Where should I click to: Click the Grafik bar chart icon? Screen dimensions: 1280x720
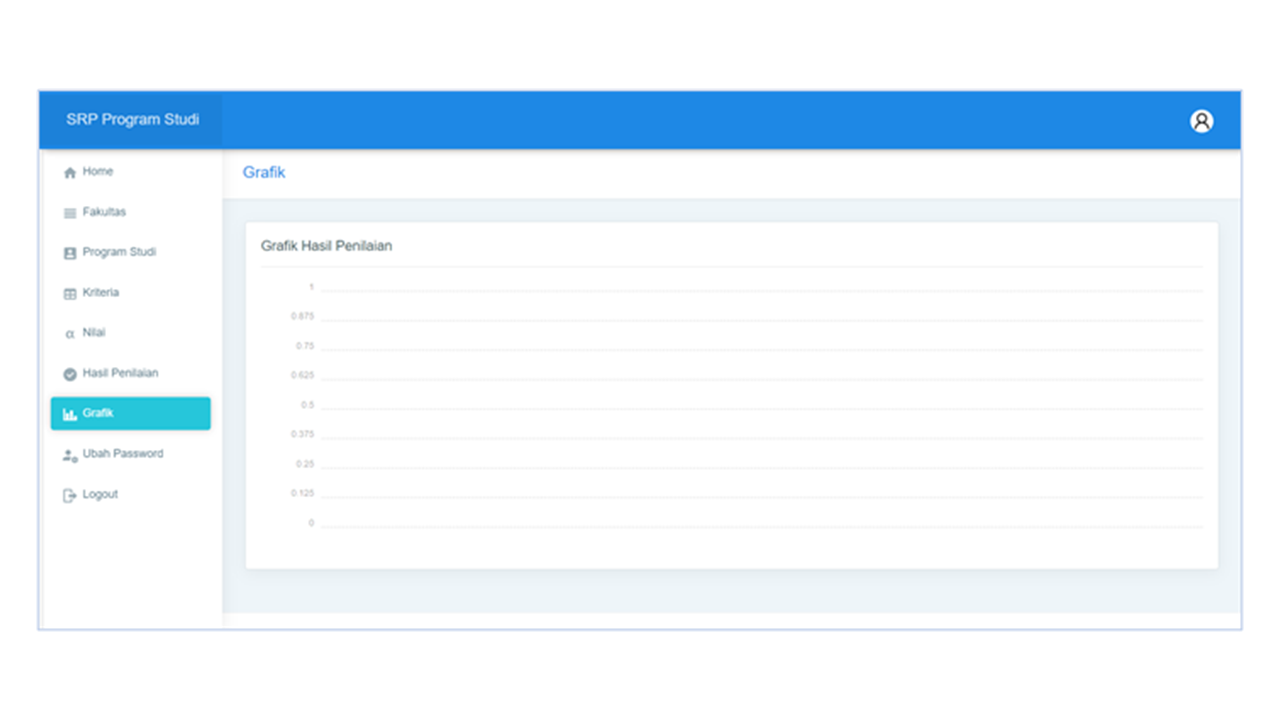pyautogui.click(x=70, y=414)
